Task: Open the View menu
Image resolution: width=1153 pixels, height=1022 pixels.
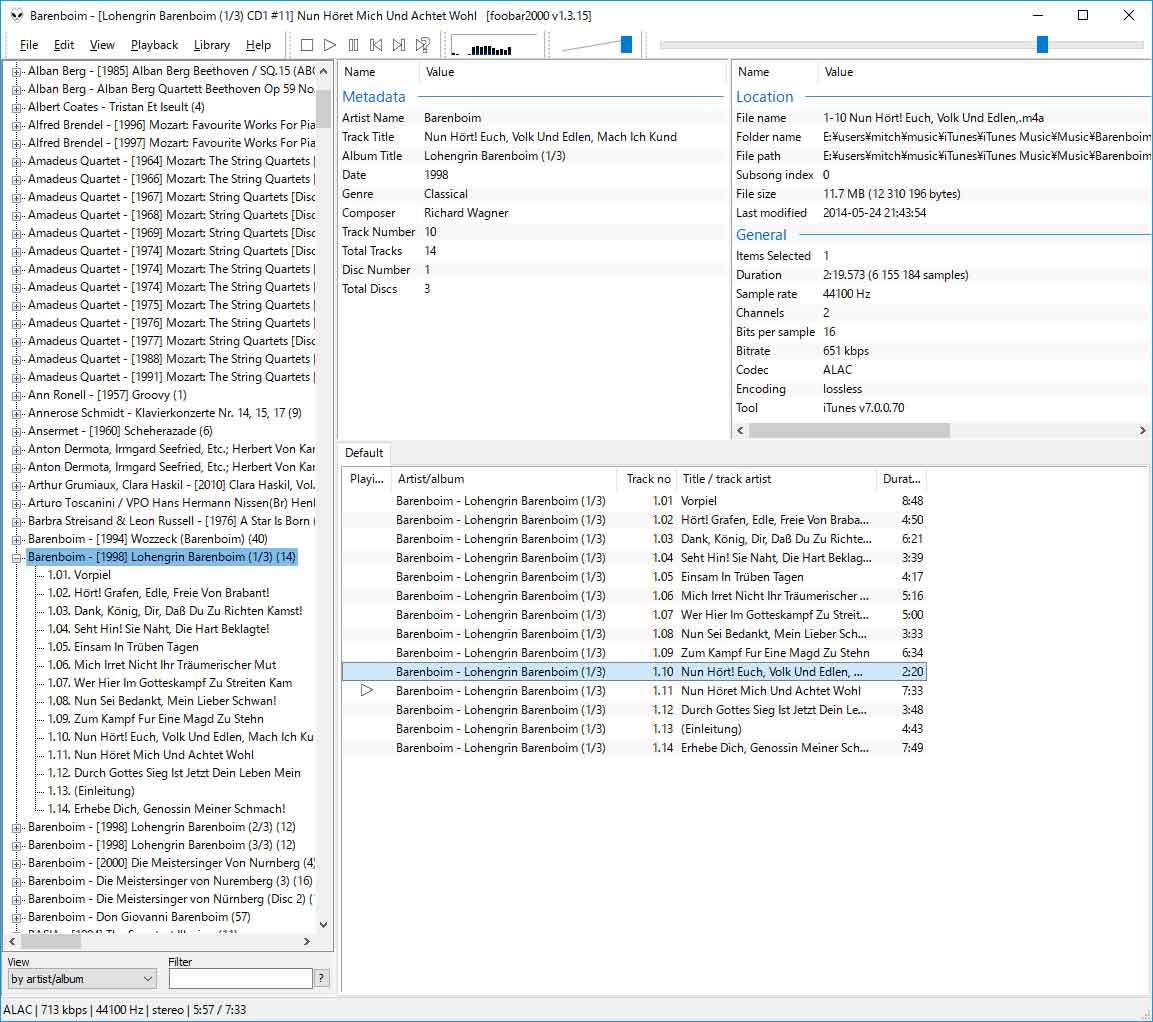Action: click(102, 45)
